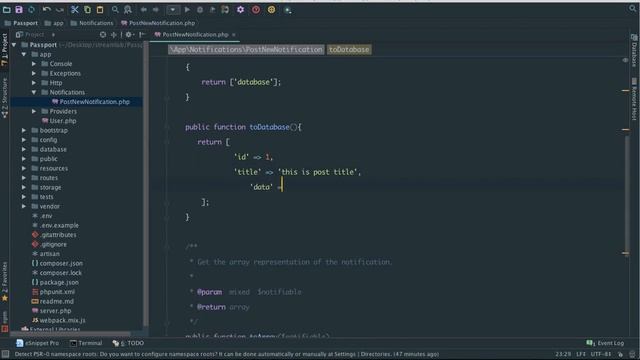Expand the Console folder
The image size is (640, 360).
click(x=34, y=64)
